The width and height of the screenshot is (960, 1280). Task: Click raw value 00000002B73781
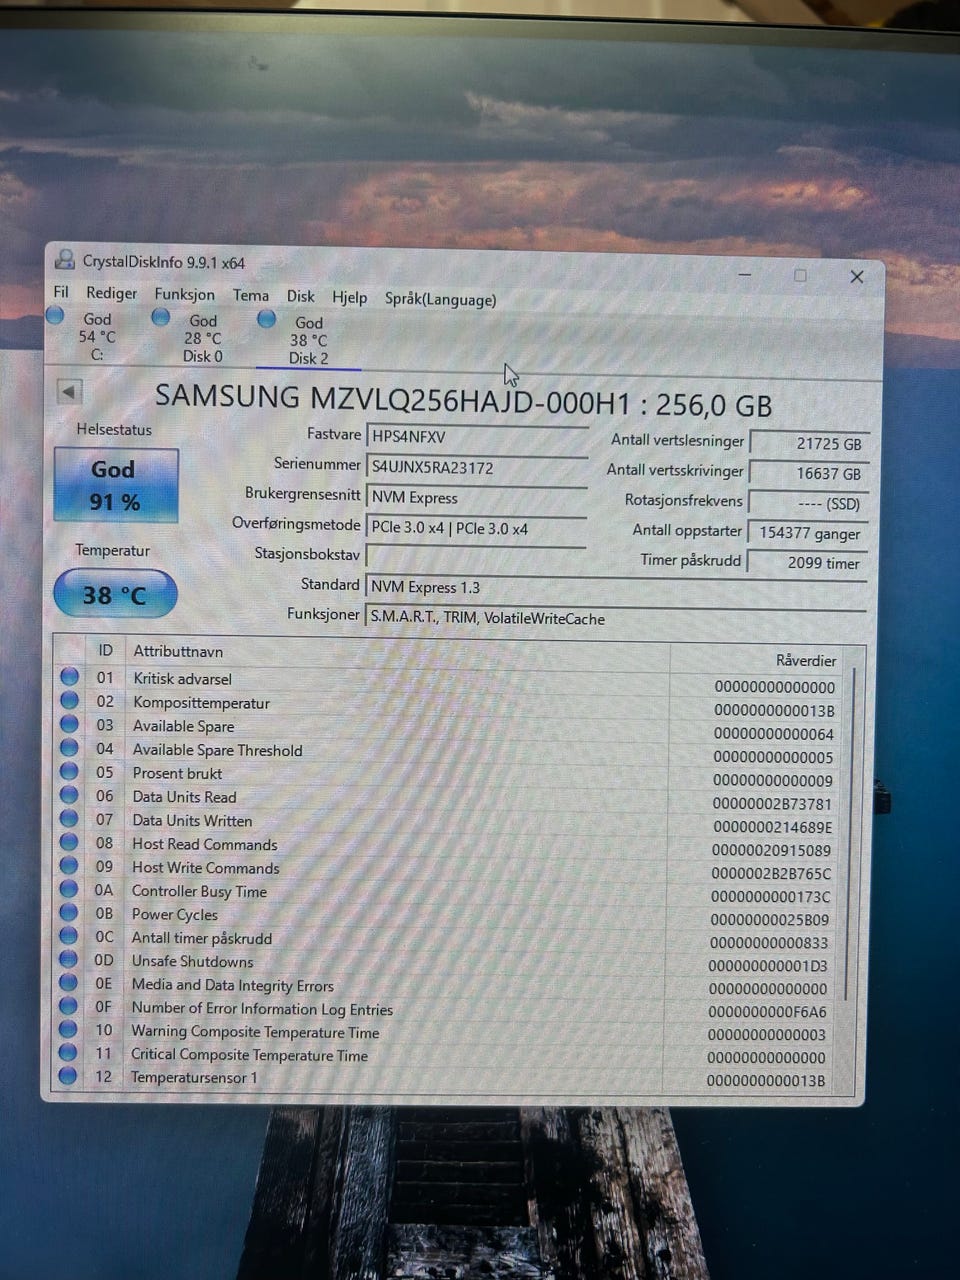pyautogui.click(x=772, y=803)
